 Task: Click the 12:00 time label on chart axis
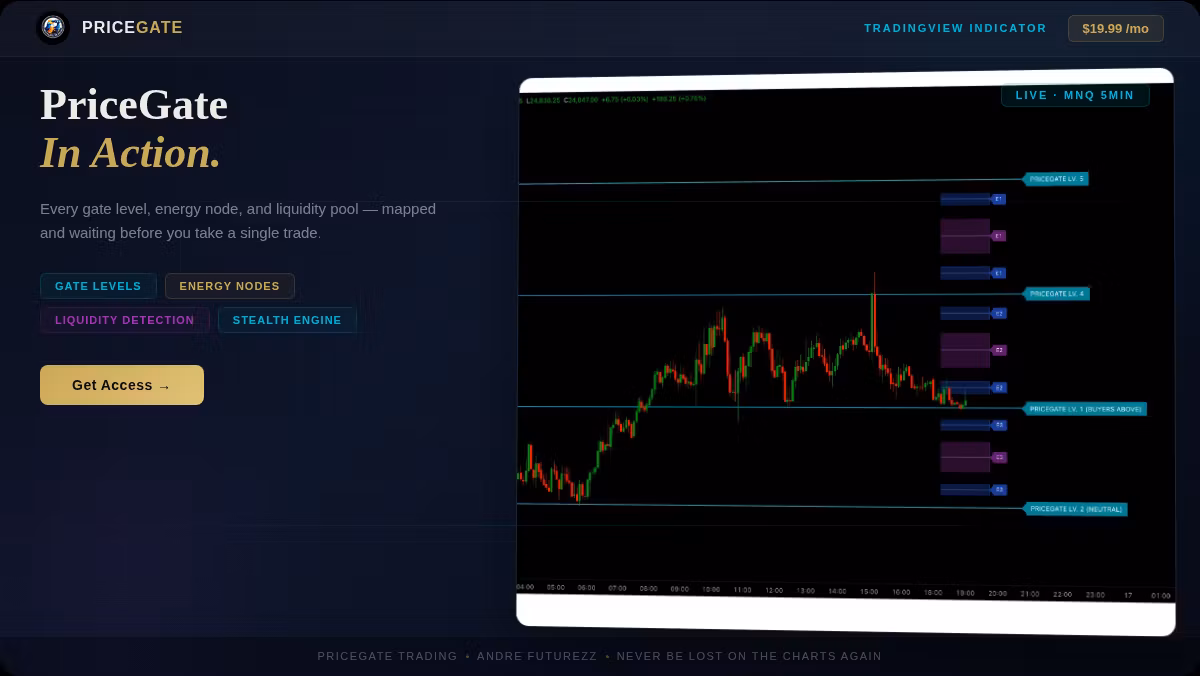click(x=774, y=590)
